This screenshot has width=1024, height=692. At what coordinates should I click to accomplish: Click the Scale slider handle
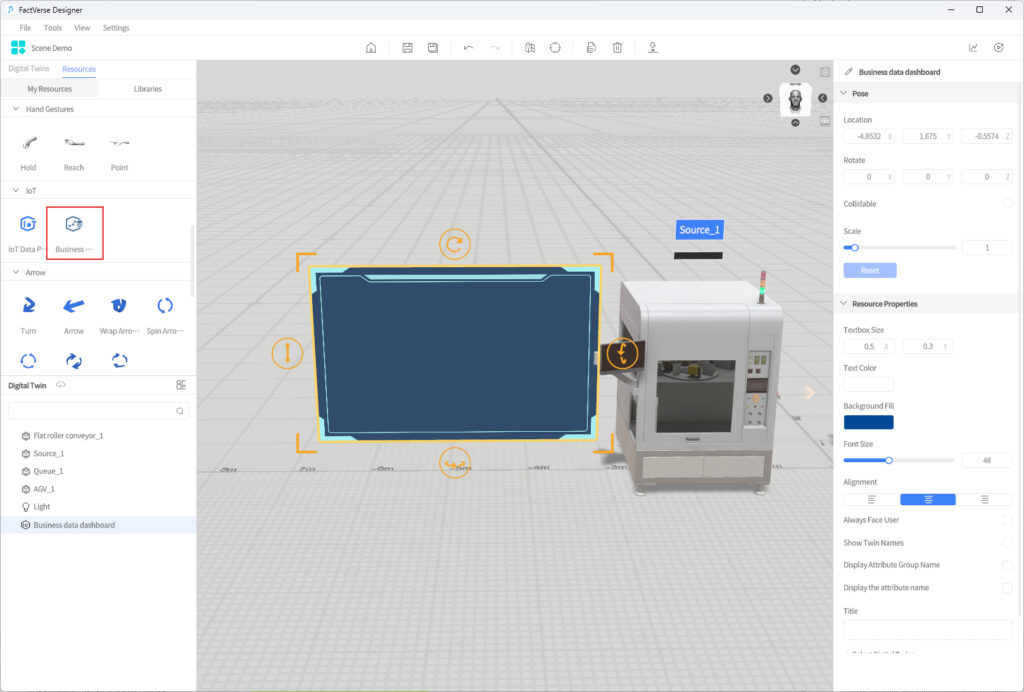854,247
